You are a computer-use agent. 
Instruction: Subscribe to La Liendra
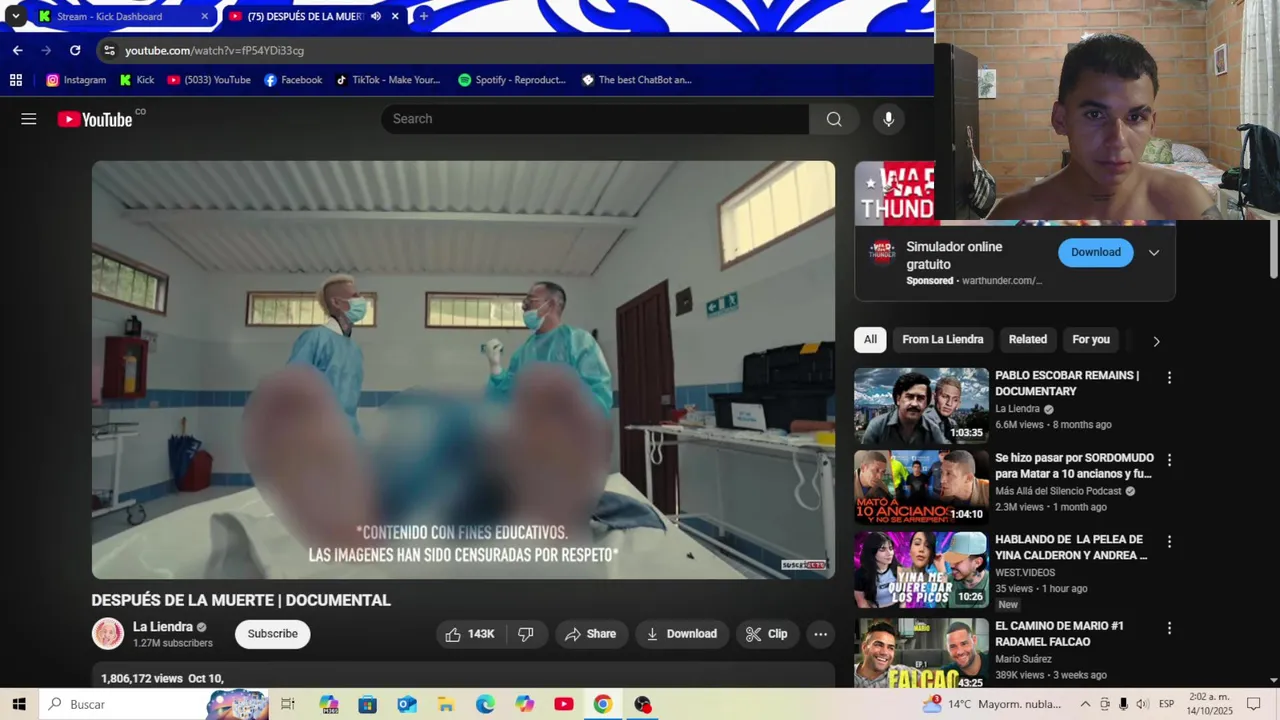tap(273, 634)
